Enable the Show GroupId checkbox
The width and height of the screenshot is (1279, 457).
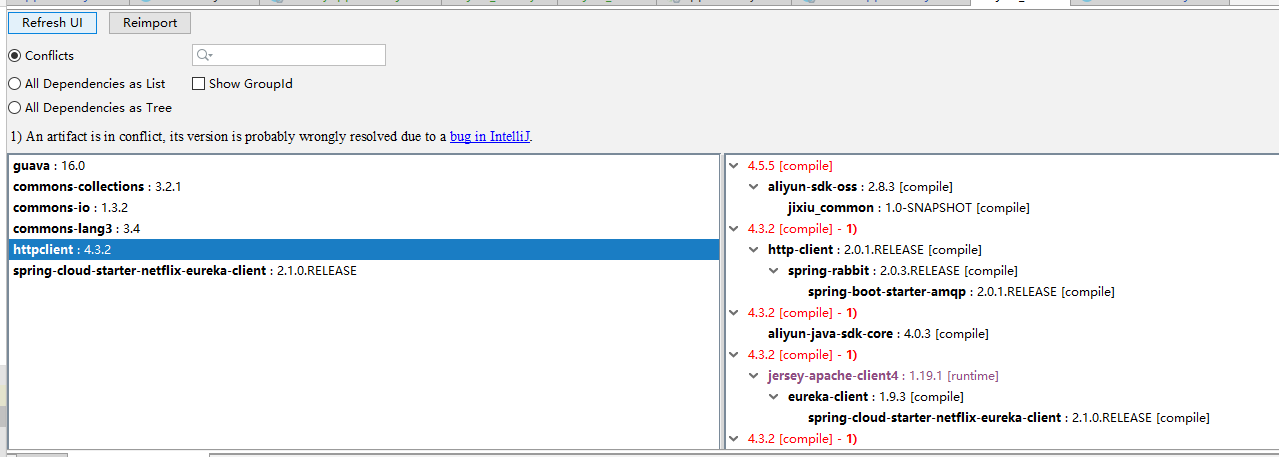(198, 84)
